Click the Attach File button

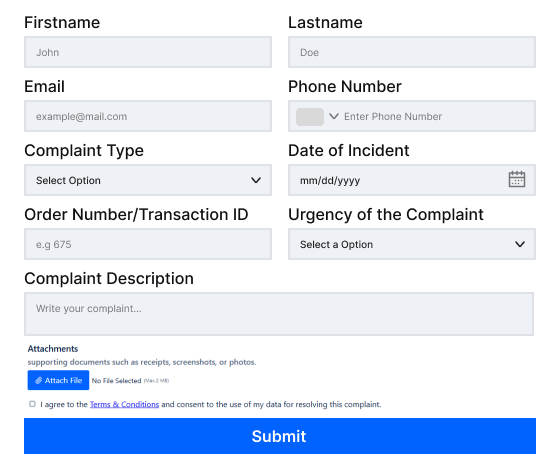58,380
